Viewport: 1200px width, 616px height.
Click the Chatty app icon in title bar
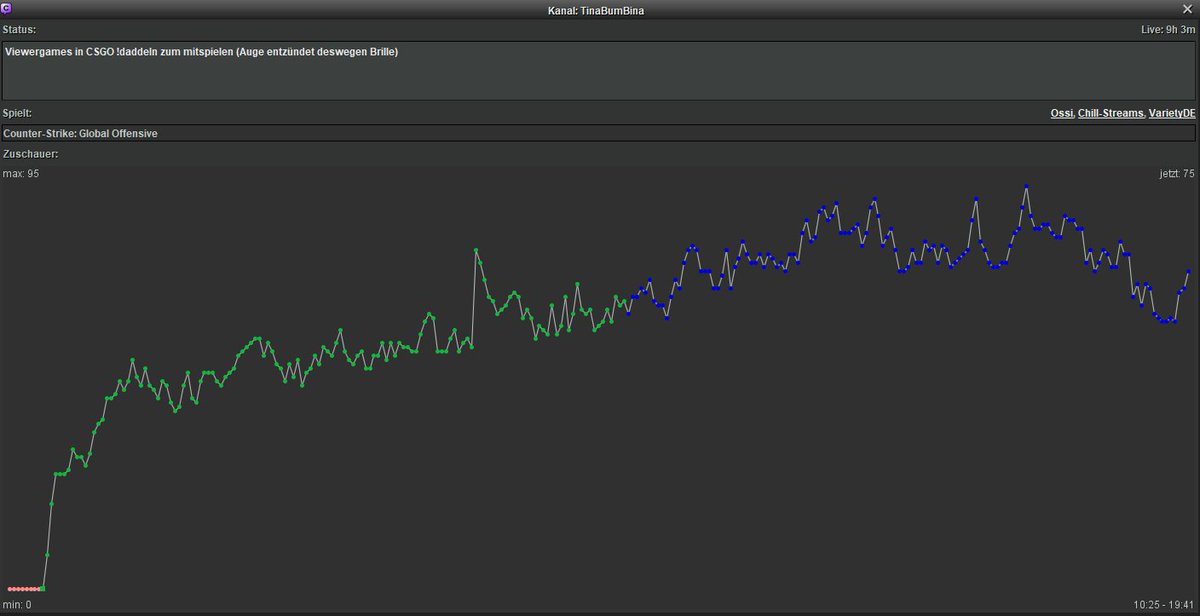[x=7, y=8]
